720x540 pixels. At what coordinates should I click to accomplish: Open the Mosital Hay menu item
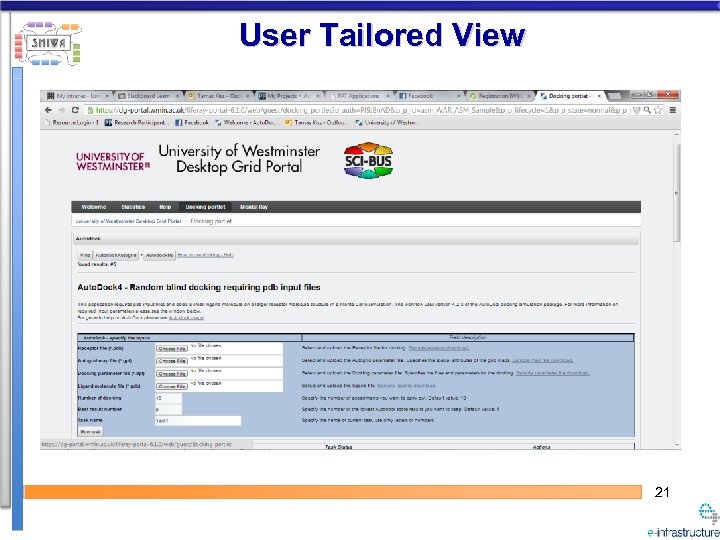[254, 207]
